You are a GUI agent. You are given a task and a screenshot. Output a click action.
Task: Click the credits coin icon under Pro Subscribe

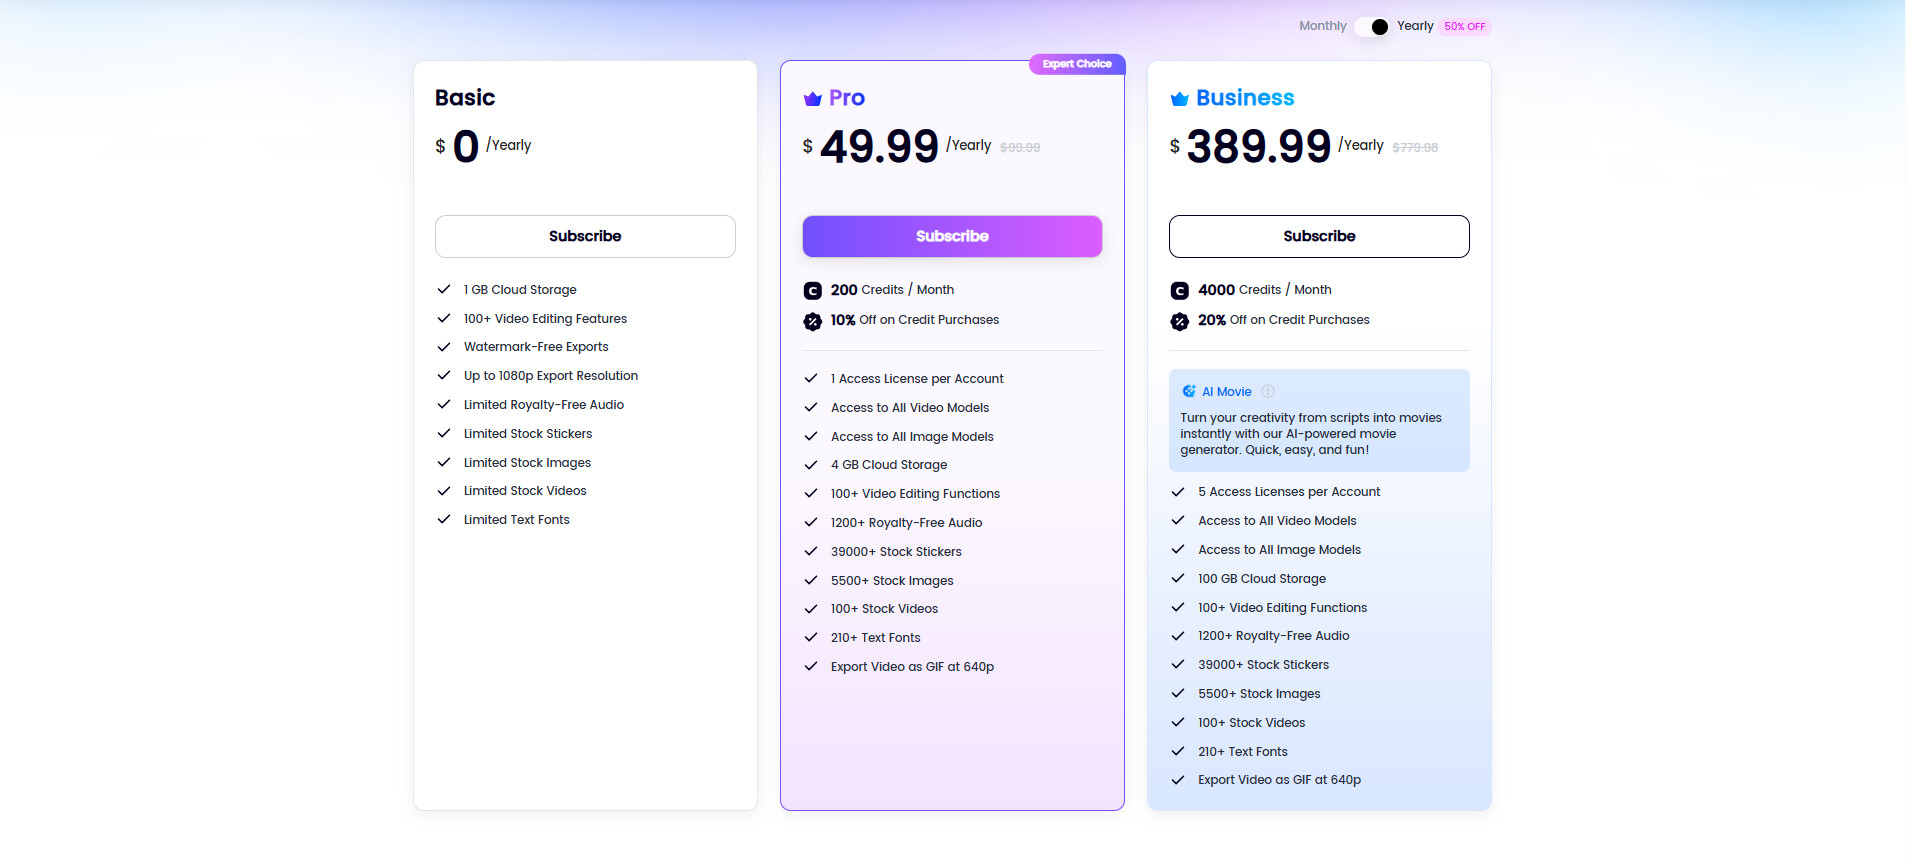pos(812,290)
